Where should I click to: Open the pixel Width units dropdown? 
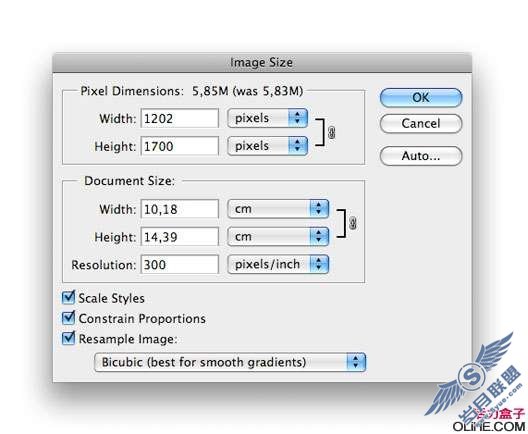tap(267, 118)
